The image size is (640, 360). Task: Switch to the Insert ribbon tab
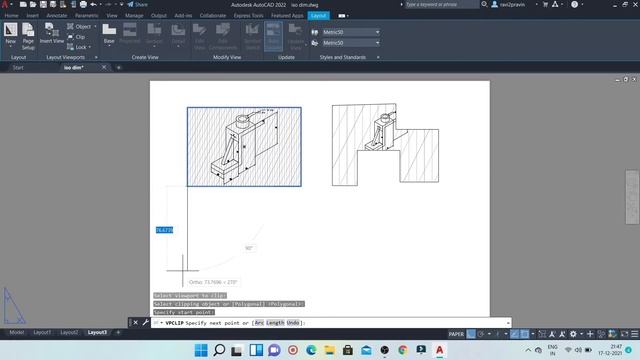33,16
